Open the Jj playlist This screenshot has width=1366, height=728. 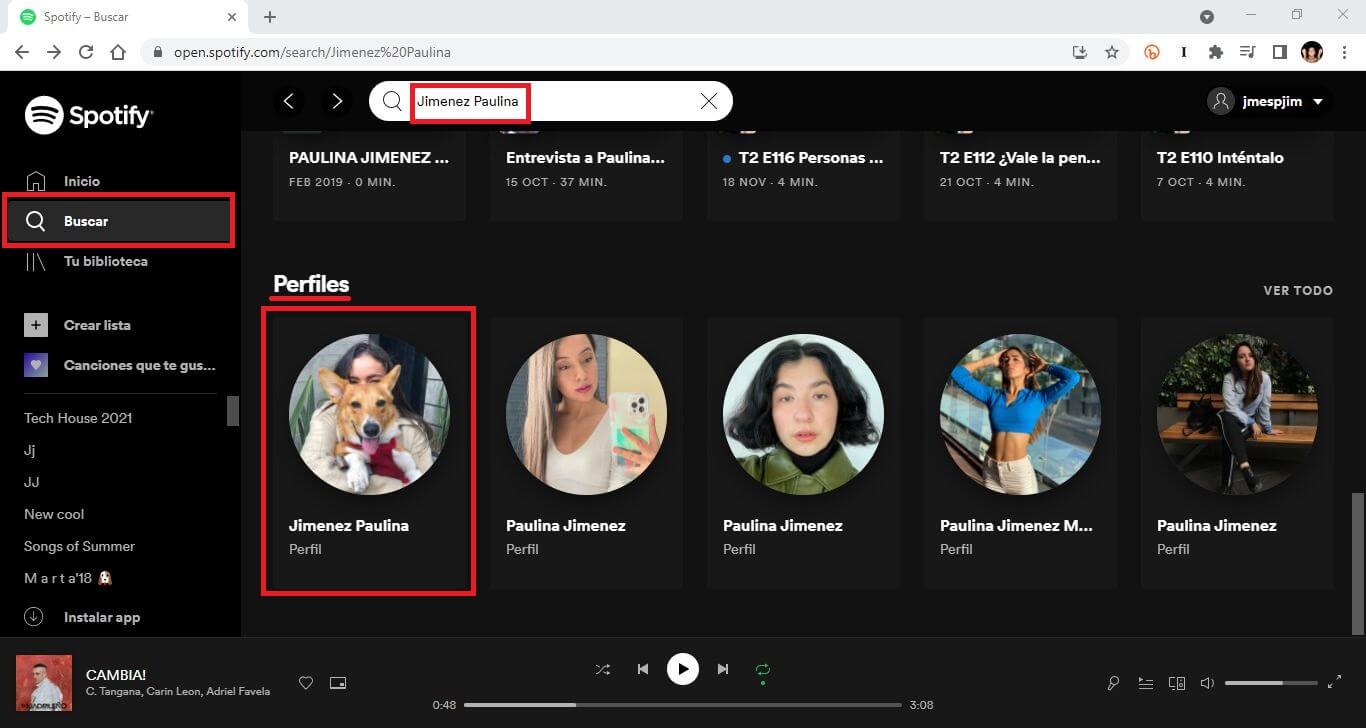(30, 450)
